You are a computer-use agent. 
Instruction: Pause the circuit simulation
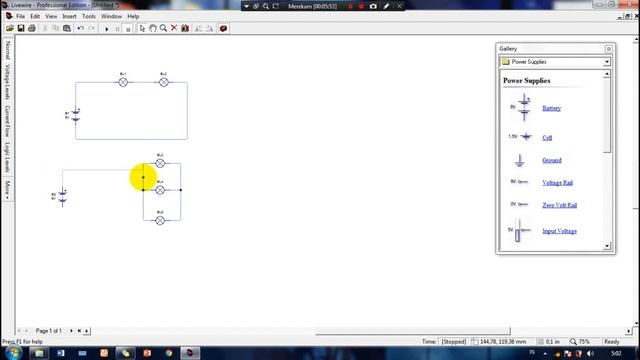pos(118,29)
